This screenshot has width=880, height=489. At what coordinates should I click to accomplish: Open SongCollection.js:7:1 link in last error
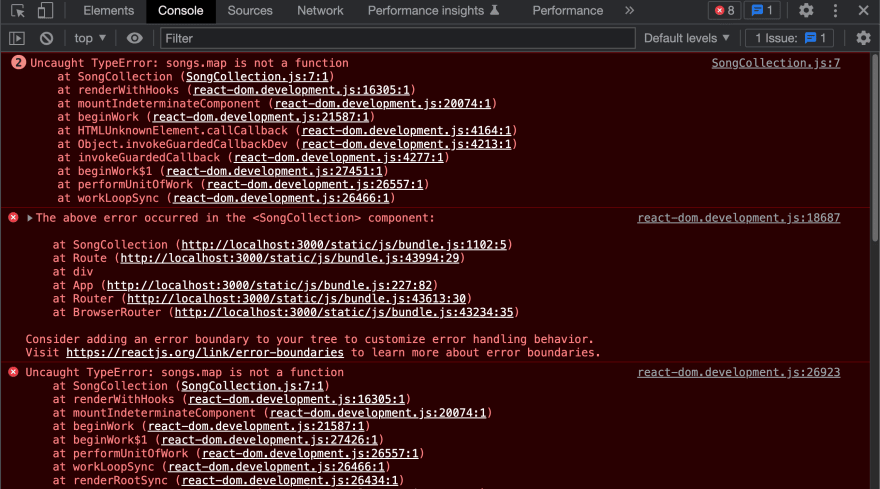pyautogui.click(x=253, y=386)
